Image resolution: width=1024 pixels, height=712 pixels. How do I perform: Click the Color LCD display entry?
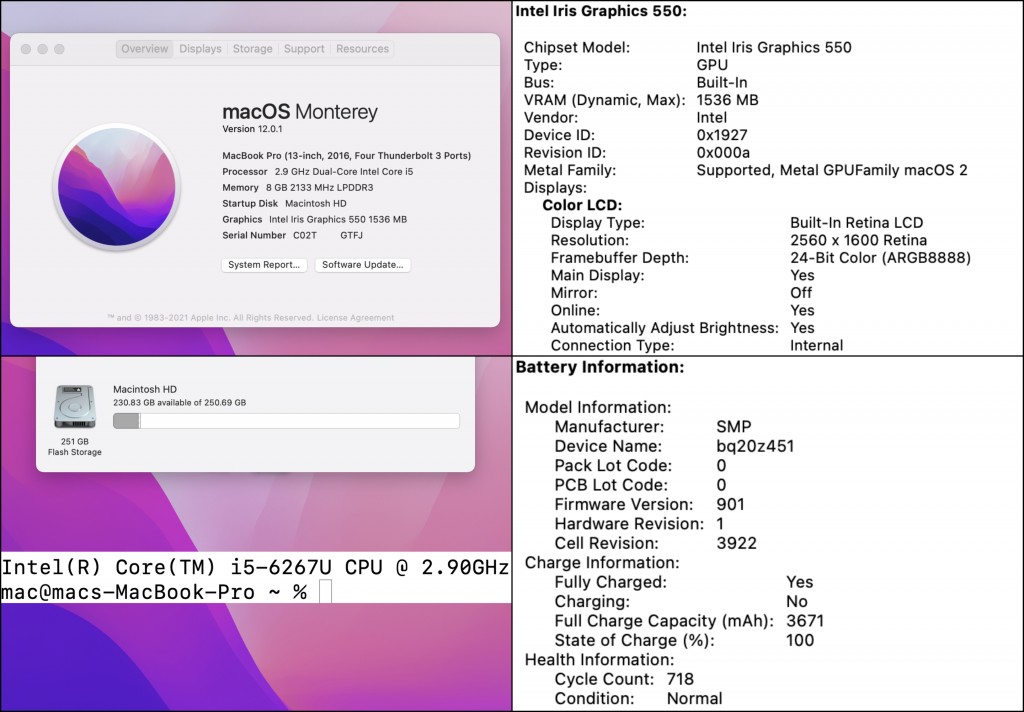[582, 205]
